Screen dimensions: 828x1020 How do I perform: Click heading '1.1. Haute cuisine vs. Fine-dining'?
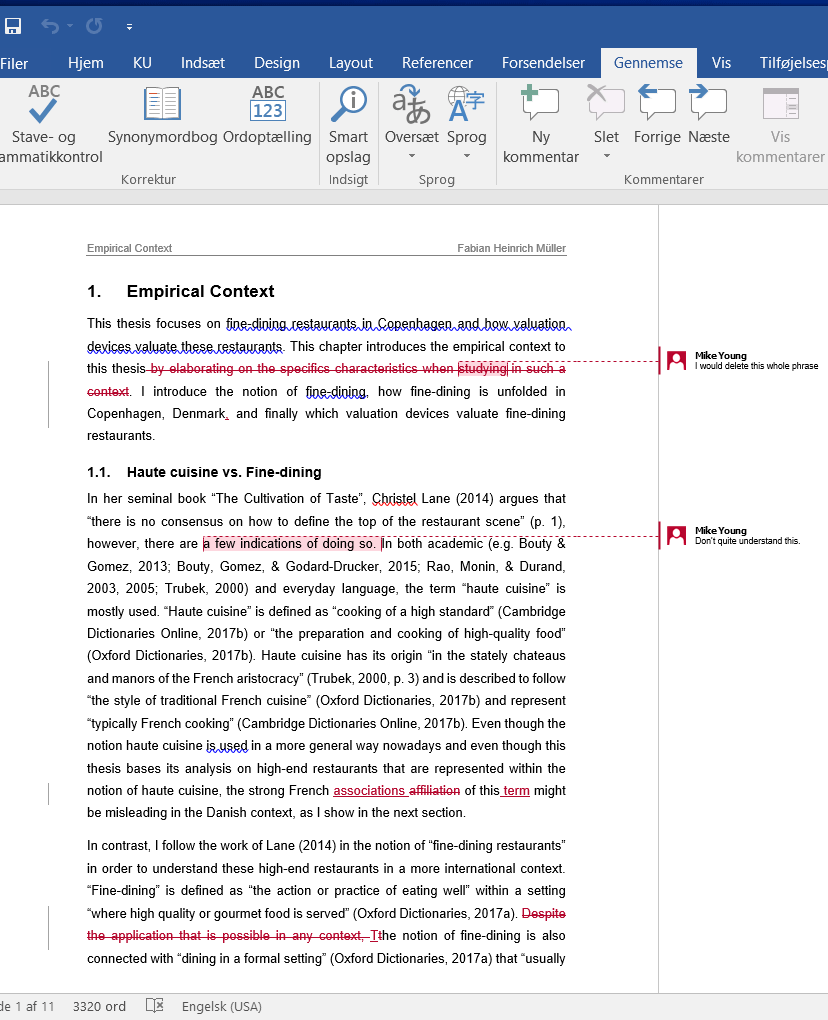(204, 472)
